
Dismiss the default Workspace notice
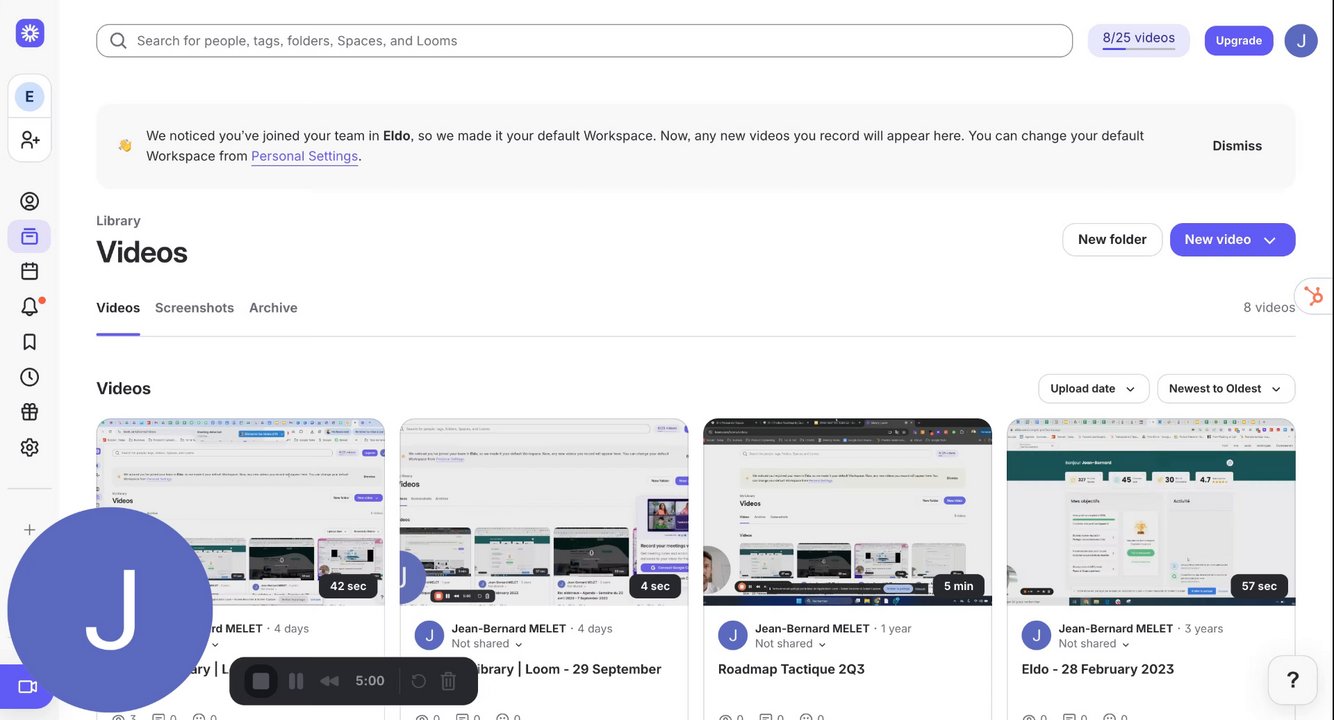click(1237, 146)
